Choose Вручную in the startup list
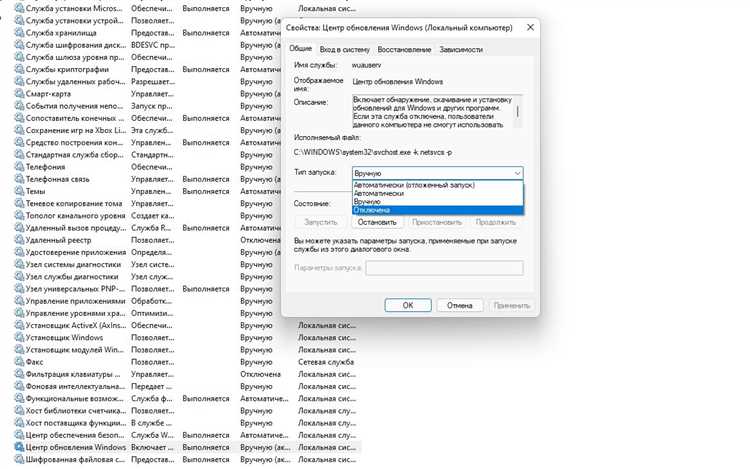 (438, 202)
